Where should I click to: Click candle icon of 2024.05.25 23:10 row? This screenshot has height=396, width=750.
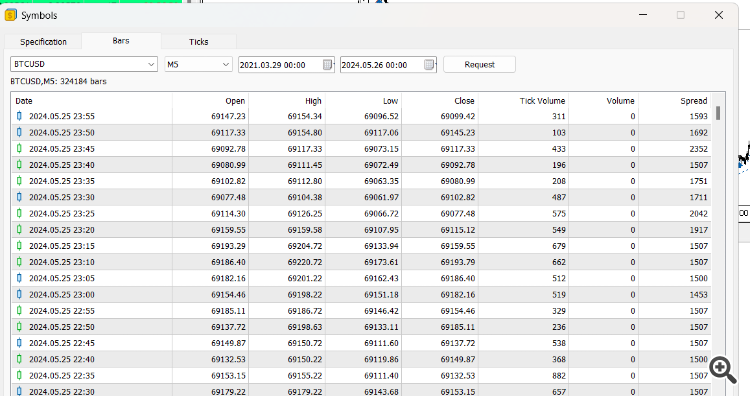coord(19,262)
